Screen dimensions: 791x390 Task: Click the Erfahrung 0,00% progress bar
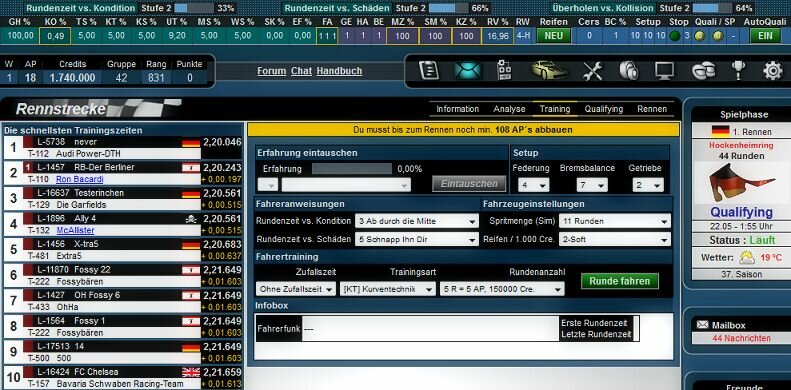pyautogui.click(x=351, y=169)
